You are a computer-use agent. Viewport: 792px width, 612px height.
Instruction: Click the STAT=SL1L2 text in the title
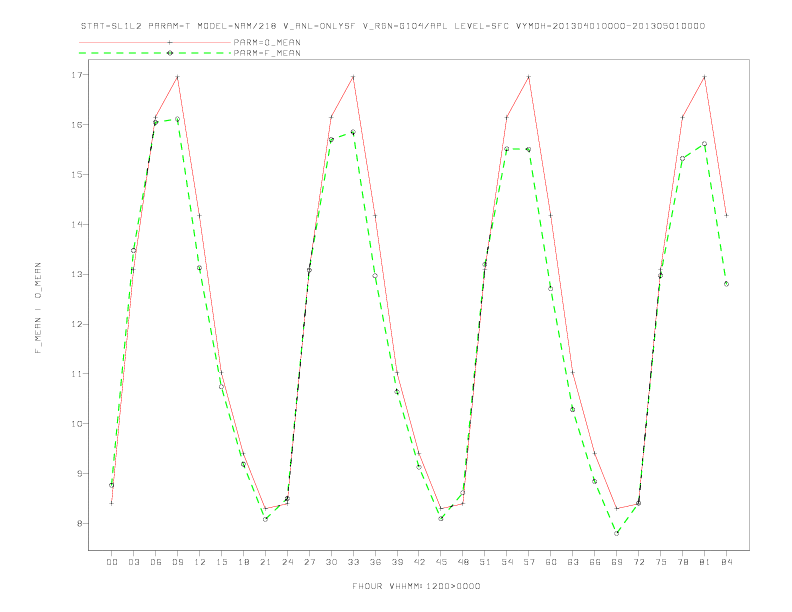[x=111, y=26]
